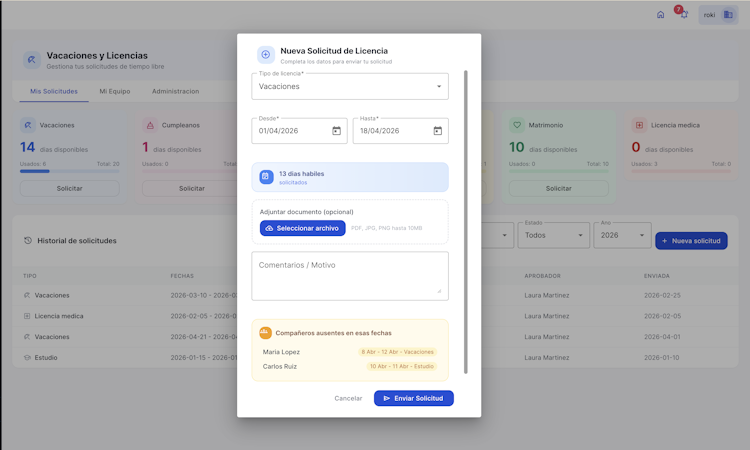Click the Licencia medica history row icon

pos(27,316)
